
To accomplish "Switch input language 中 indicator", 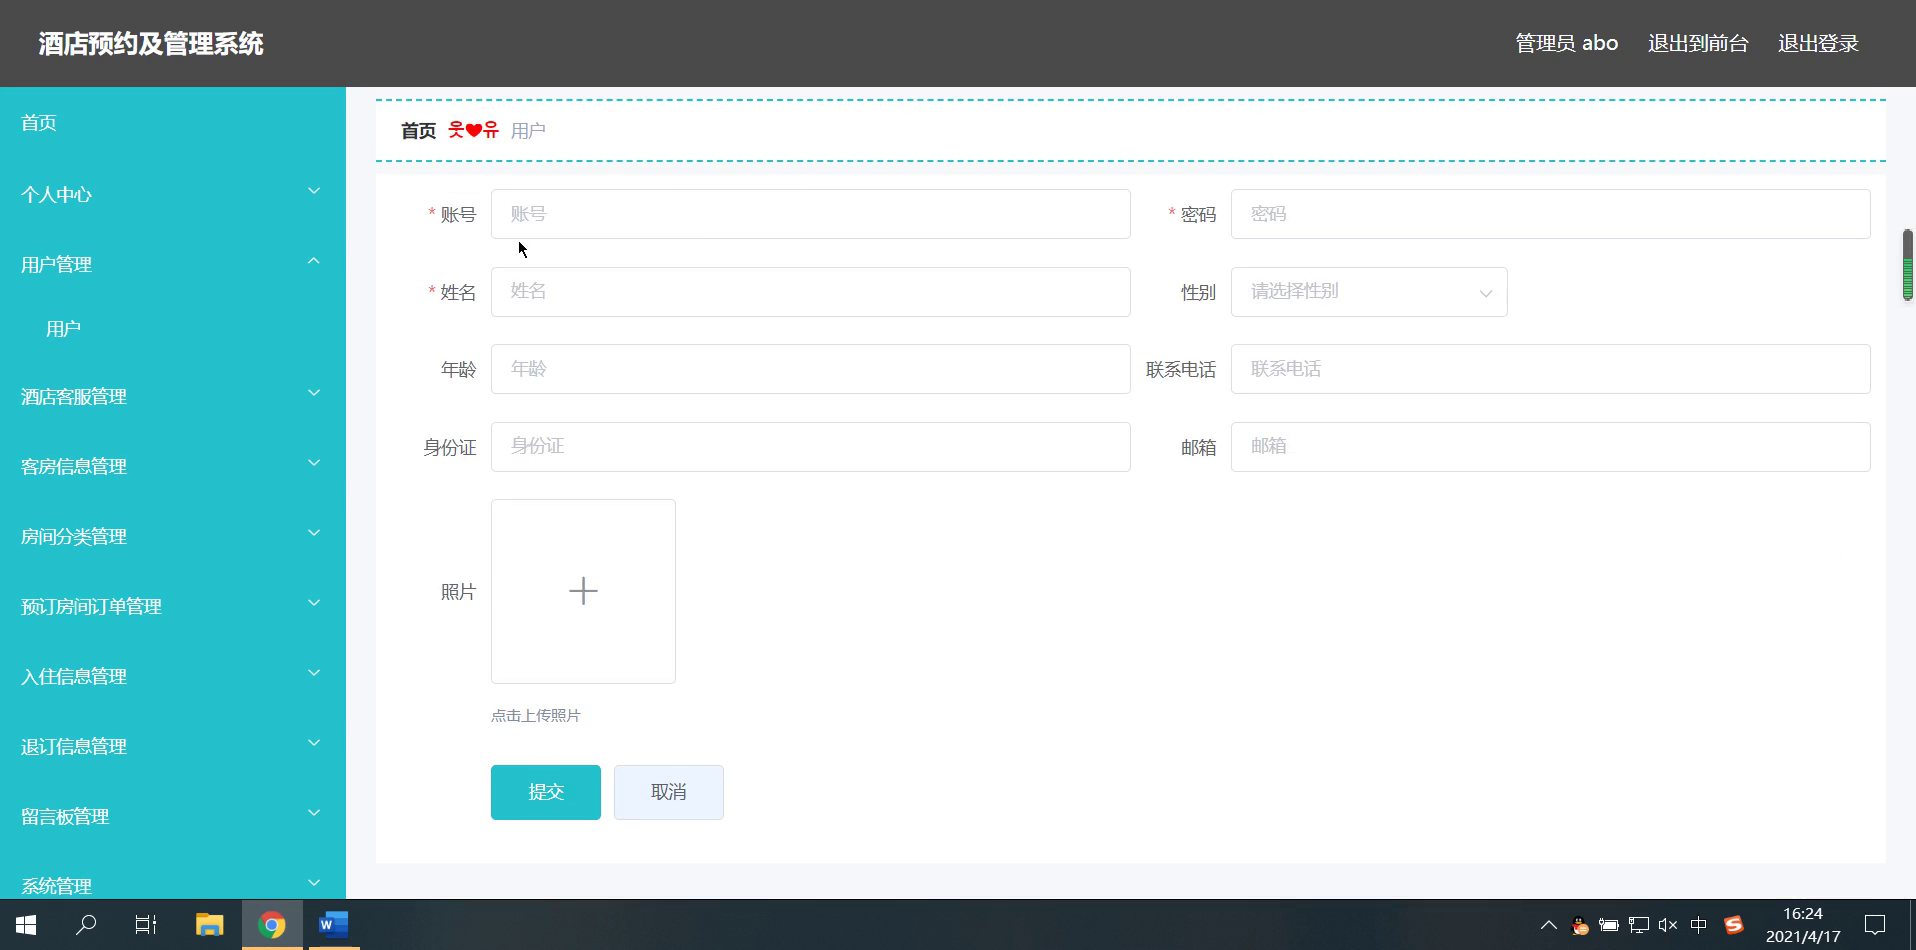I will tap(1698, 925).
